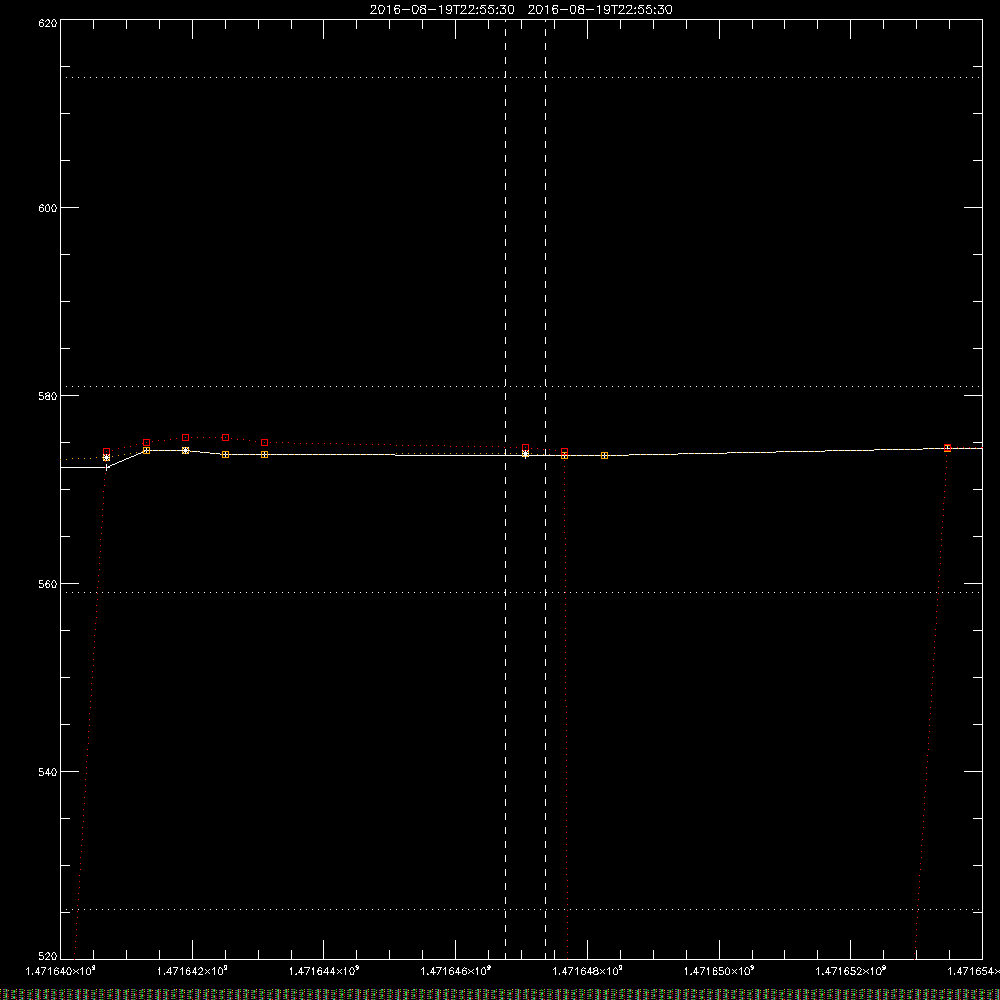1000x1000 pixels.
Task: Click the y-axis label 560
Action: pos(48,584)
